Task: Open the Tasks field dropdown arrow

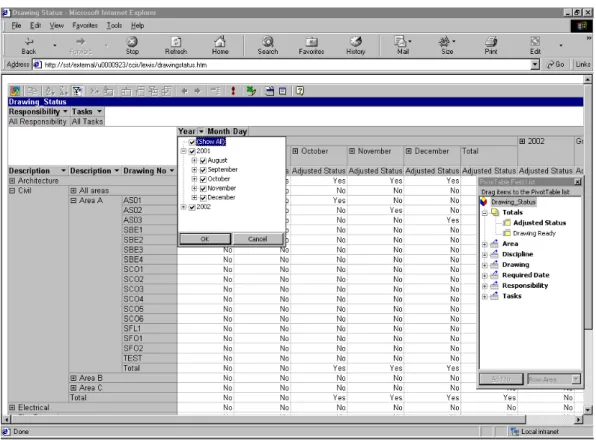Action: click(x=99, y=111)
